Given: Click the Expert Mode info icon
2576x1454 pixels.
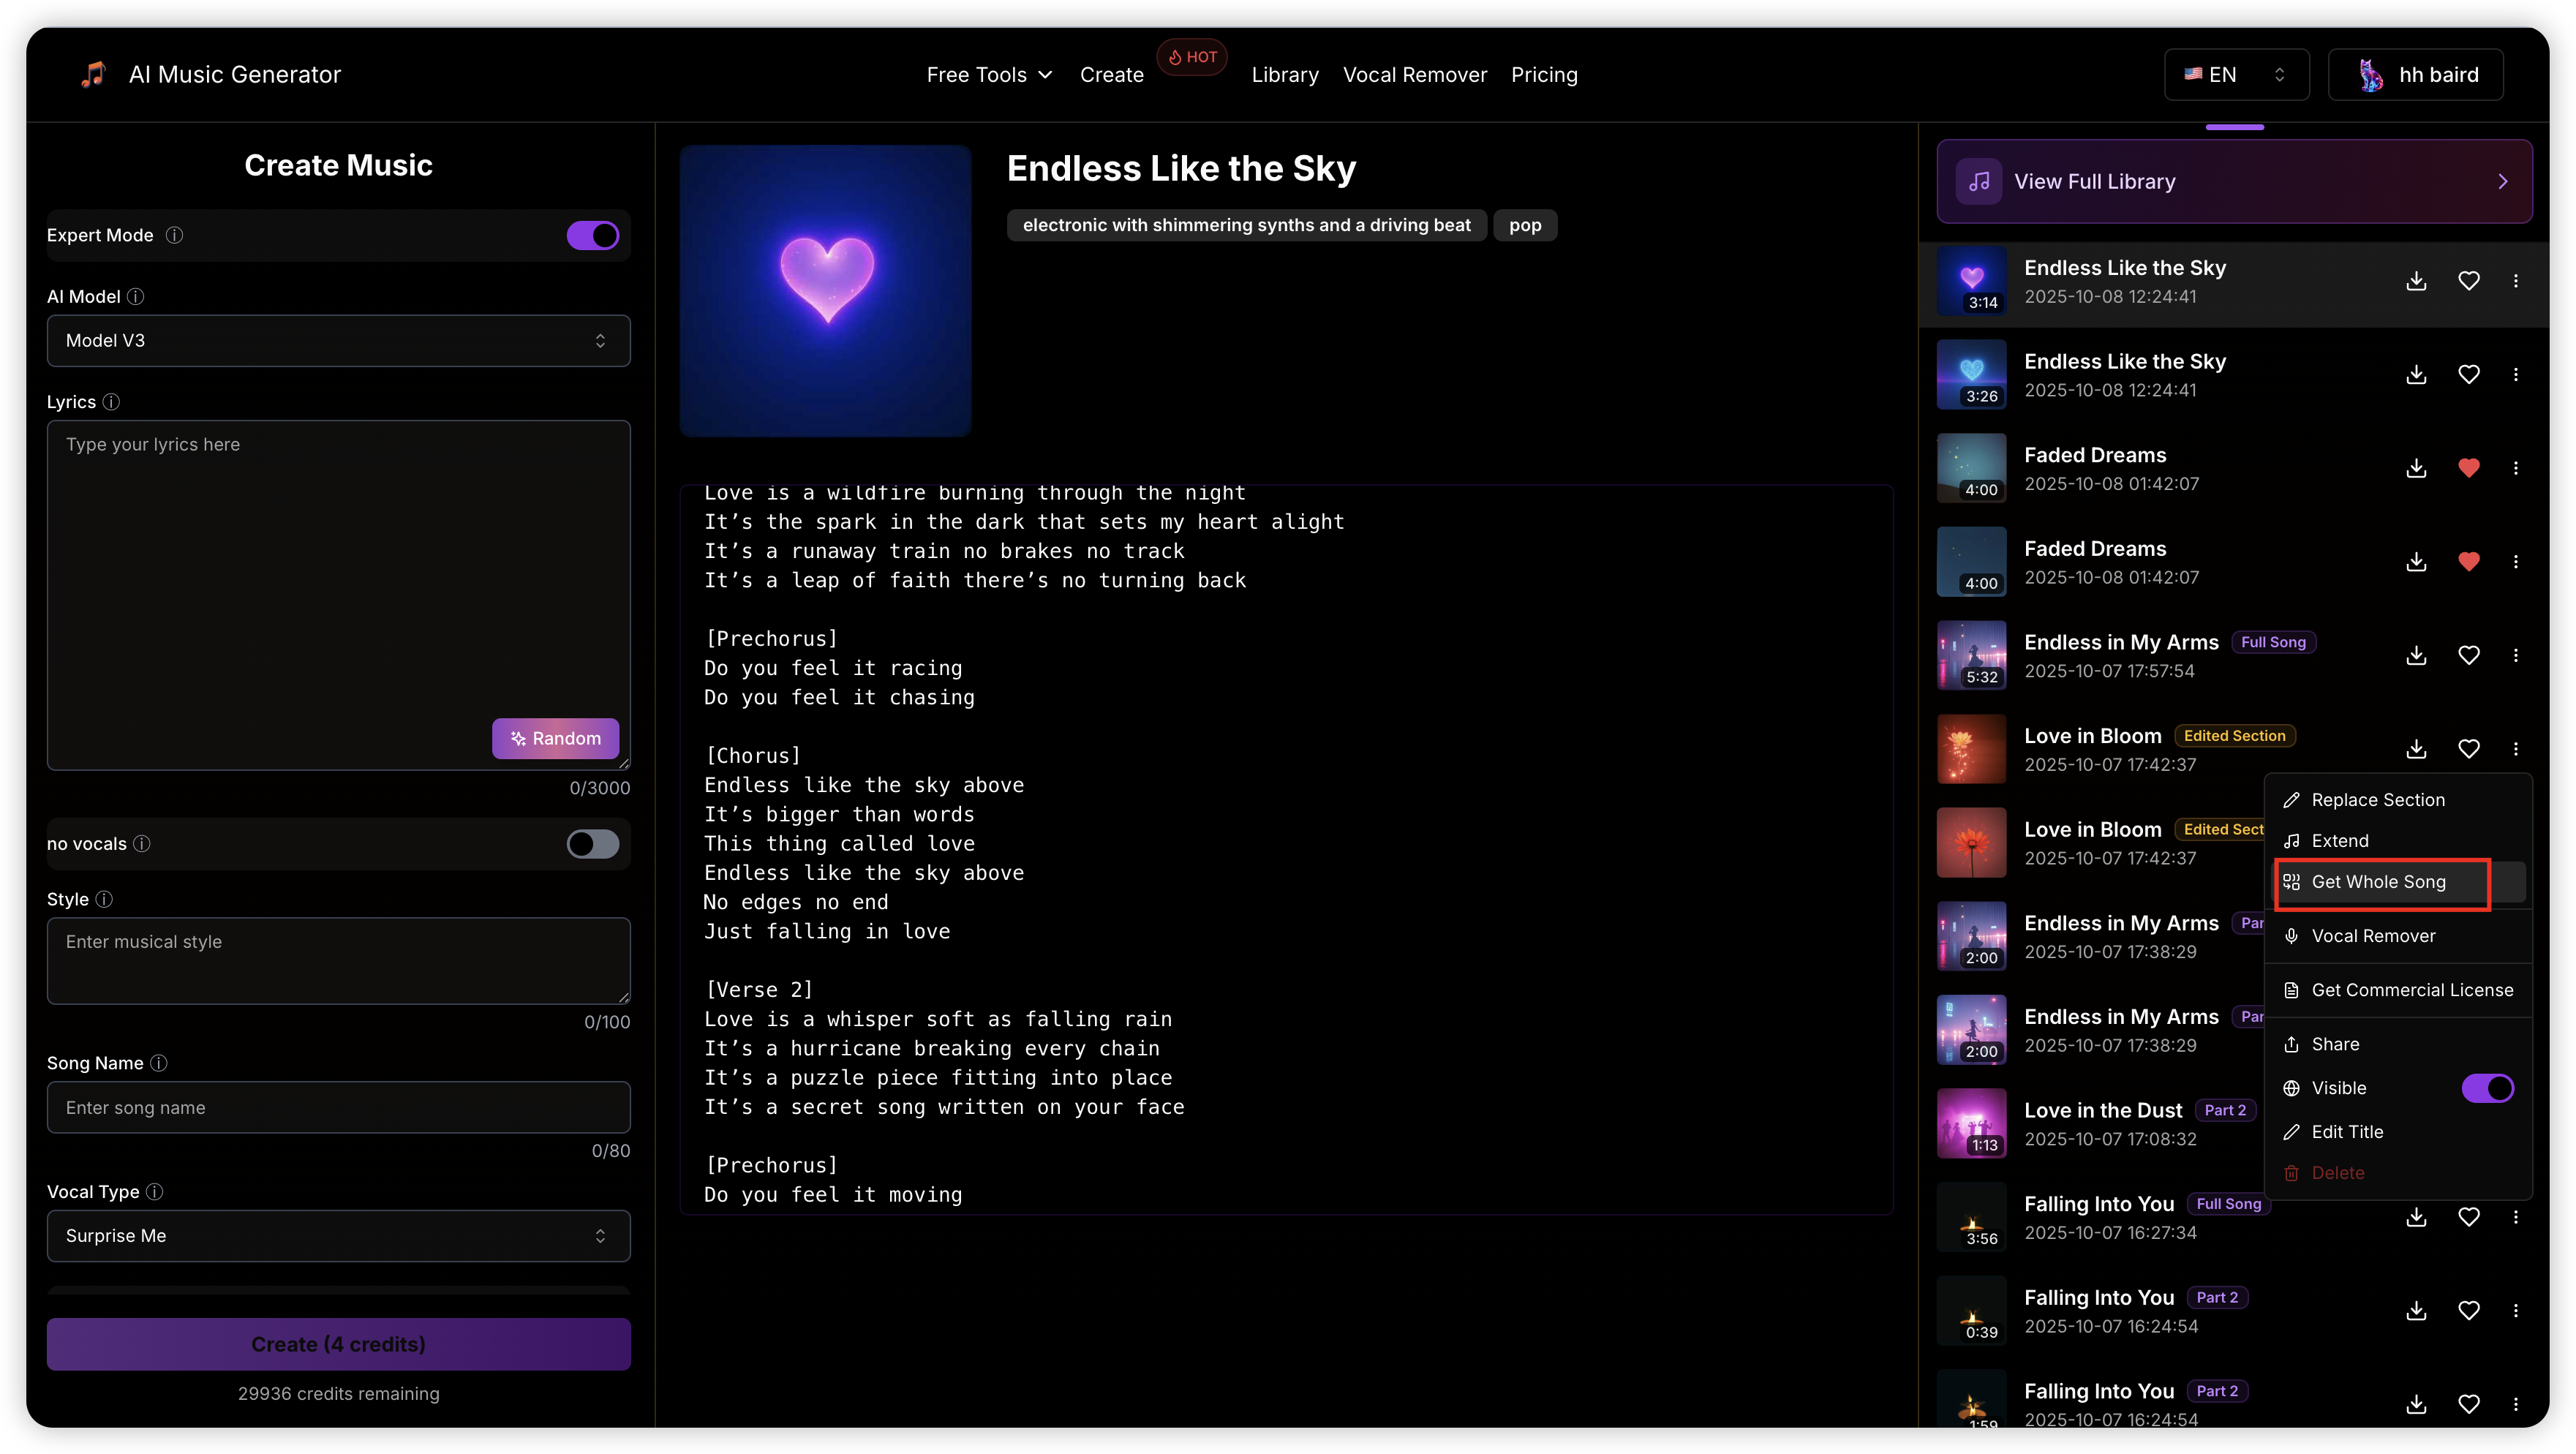Looking at the screenshot, I should (174, 235).
